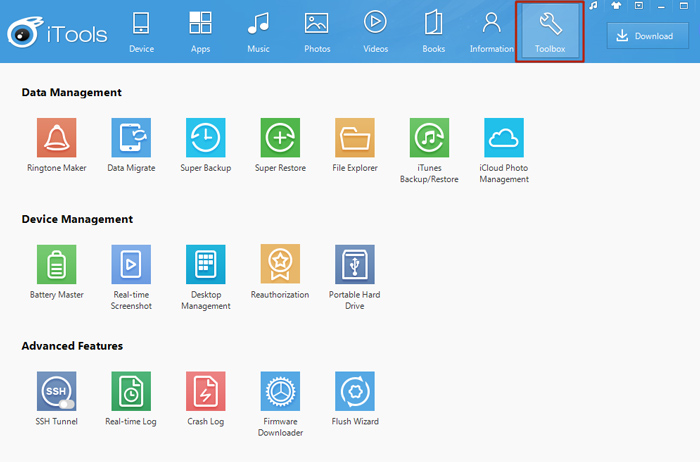
Task: Open the skin (t-shirt) icon
Action: [617, 6]
